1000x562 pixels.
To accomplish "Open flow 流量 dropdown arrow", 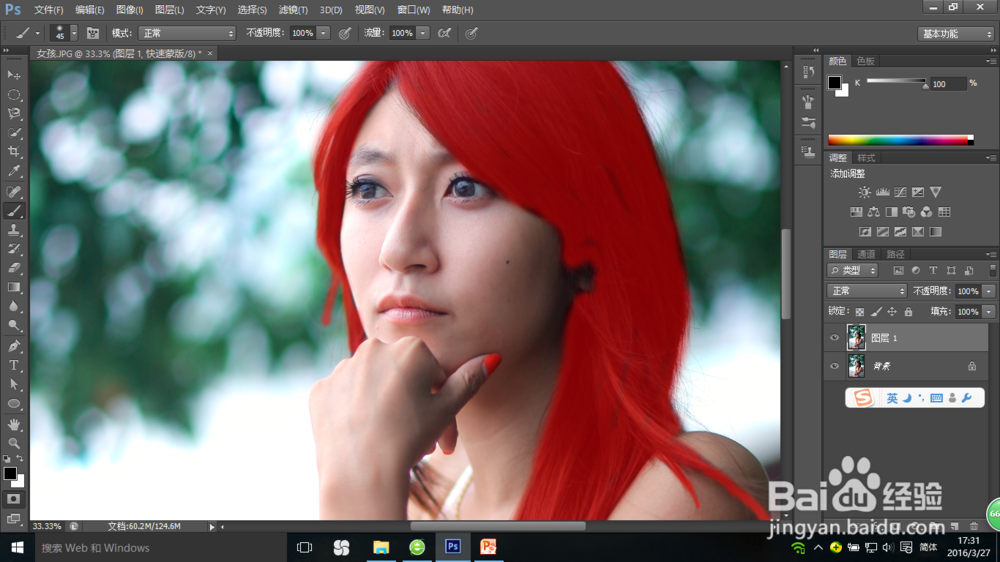I will 423,33.
